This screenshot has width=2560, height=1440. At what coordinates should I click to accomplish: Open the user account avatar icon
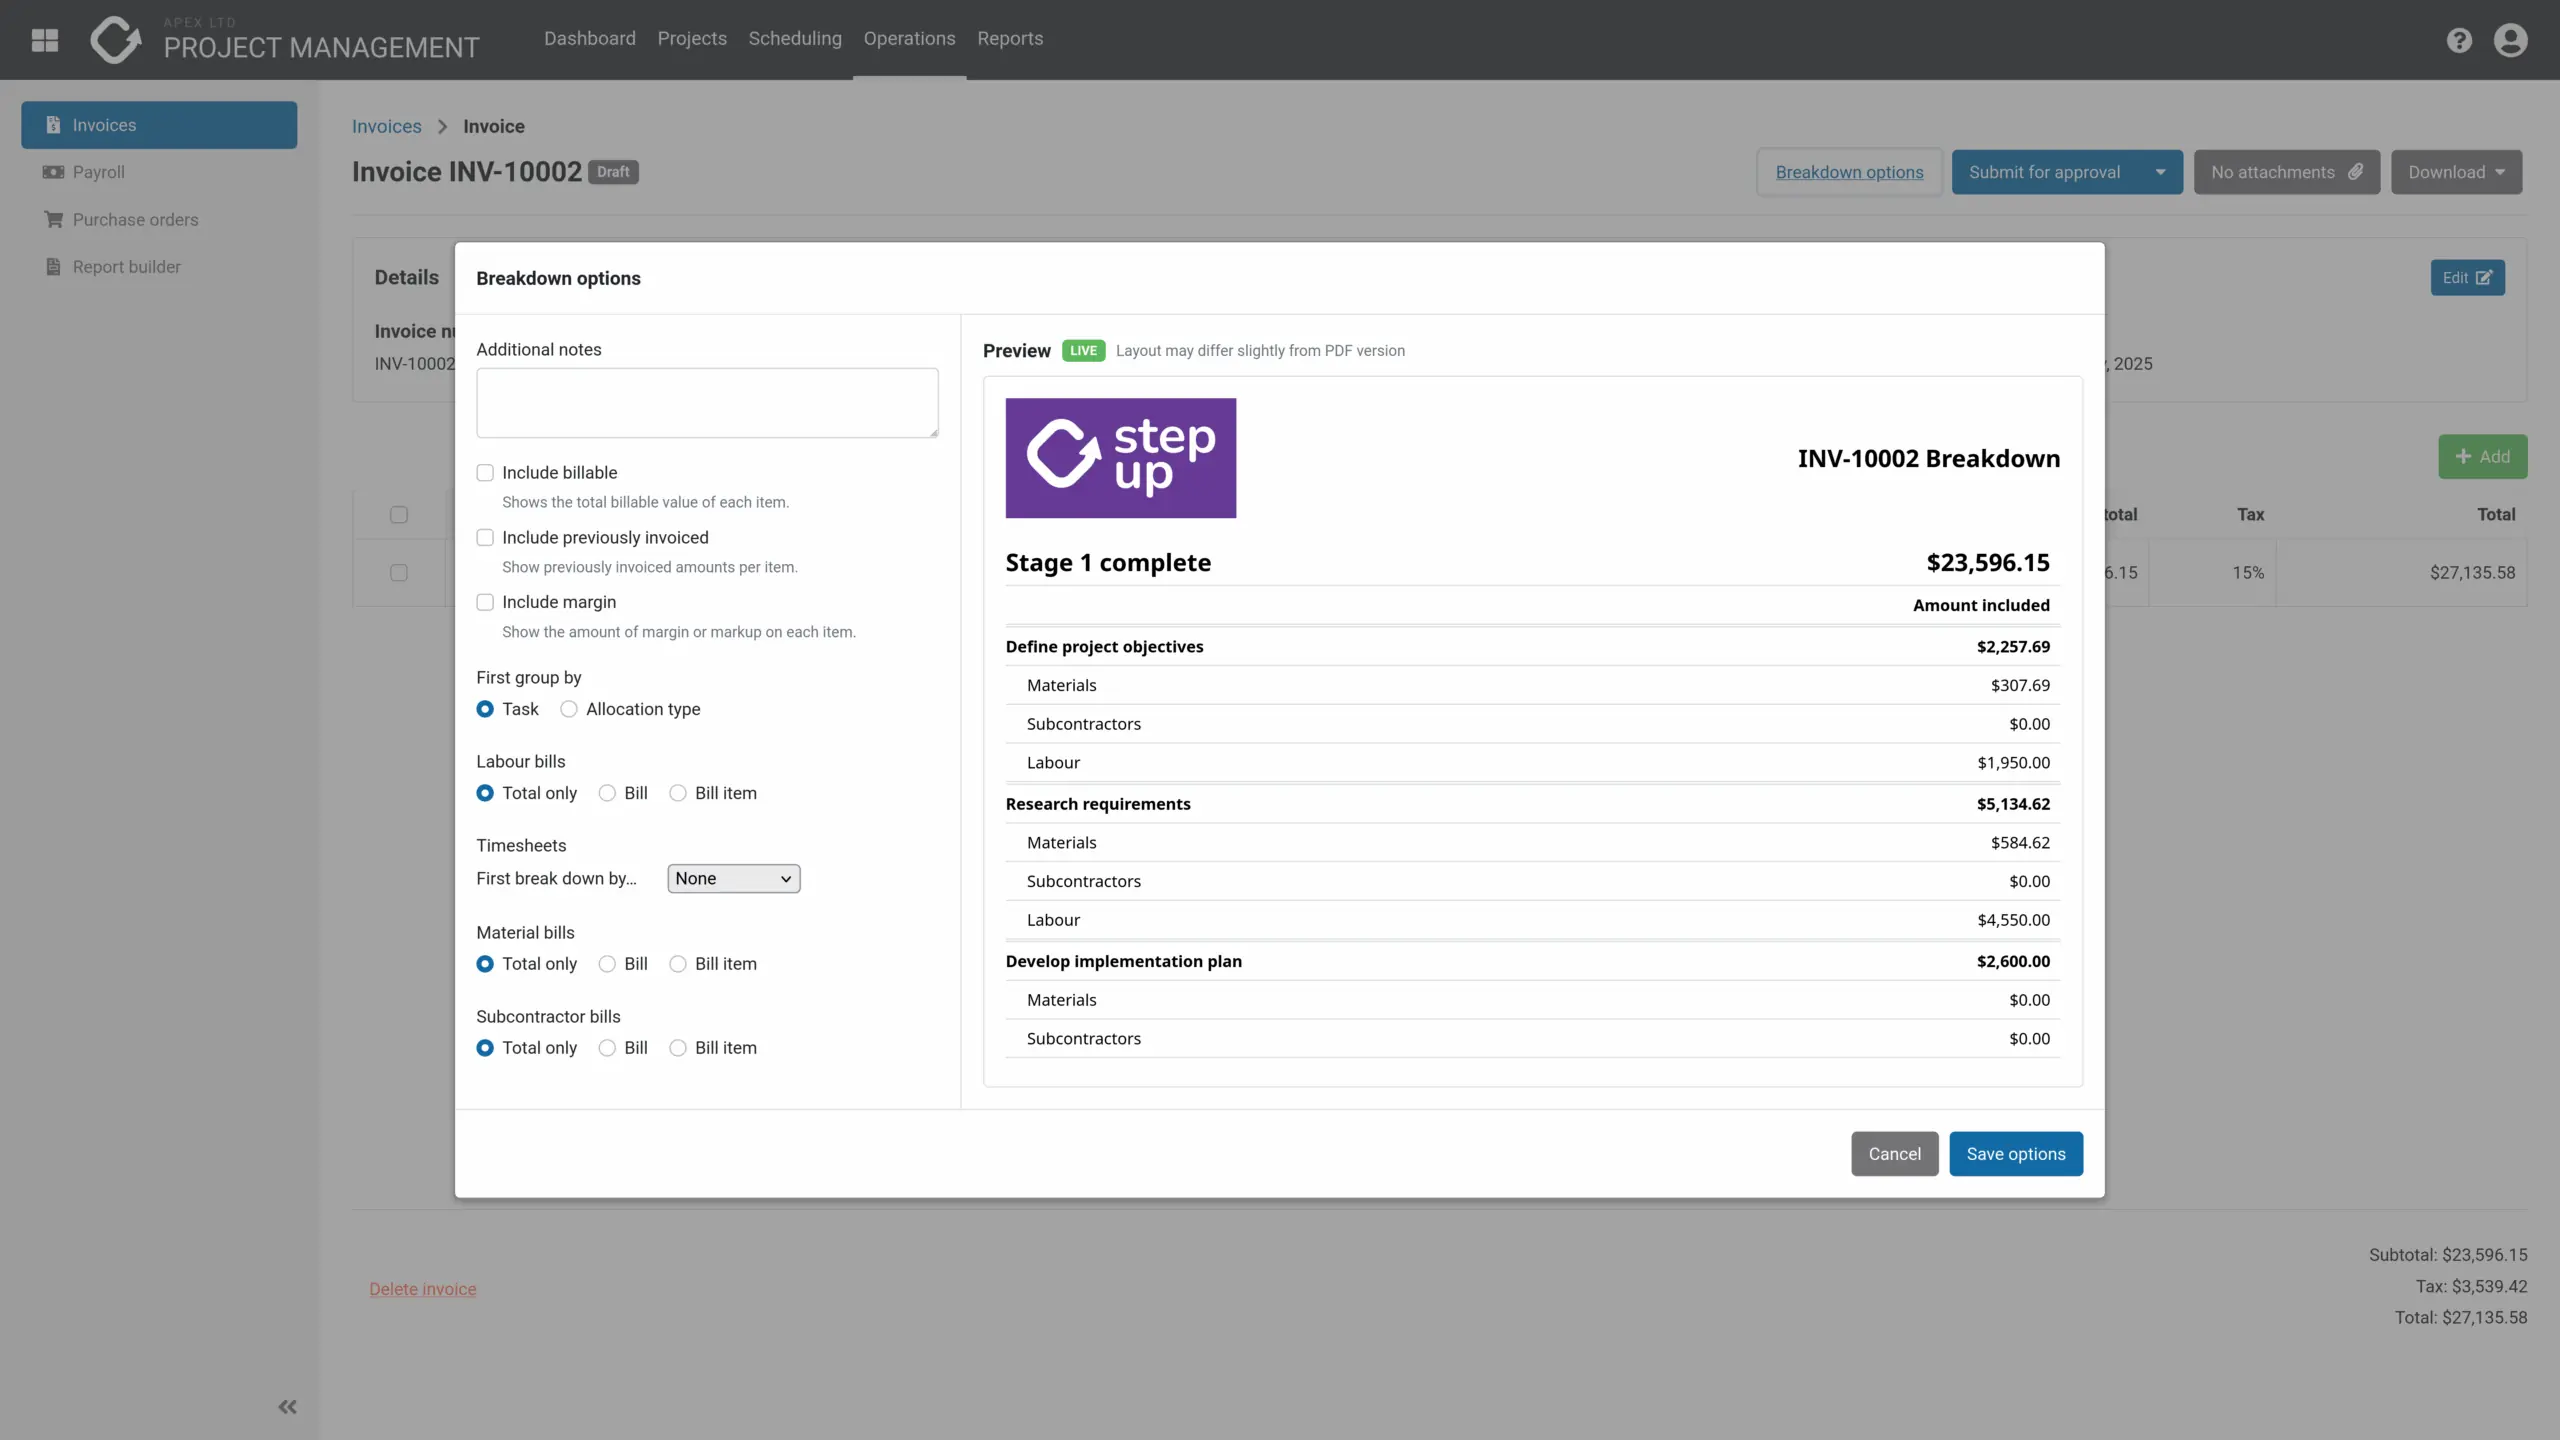(x=2510, y=40)
